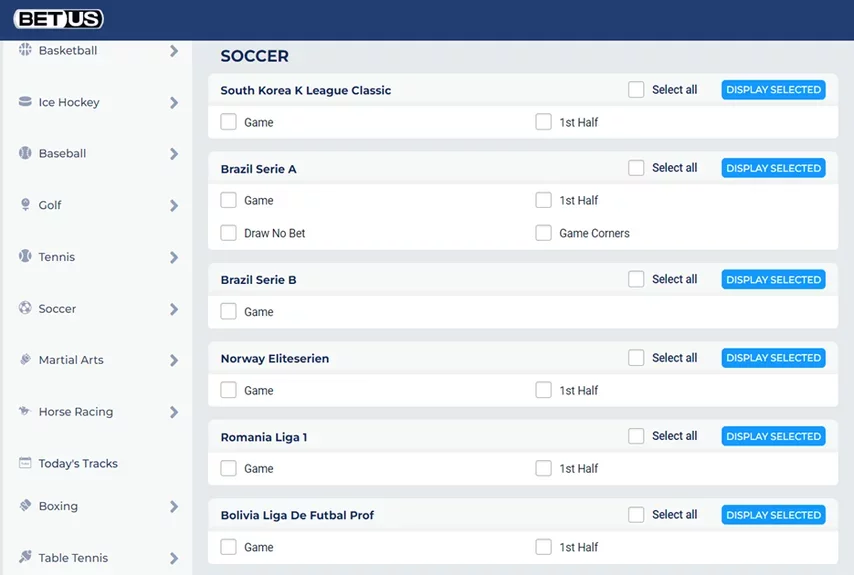This screenshot has height=575, width=854.
Task: Click the Tennis ball icon
Action: coord(25,256)
